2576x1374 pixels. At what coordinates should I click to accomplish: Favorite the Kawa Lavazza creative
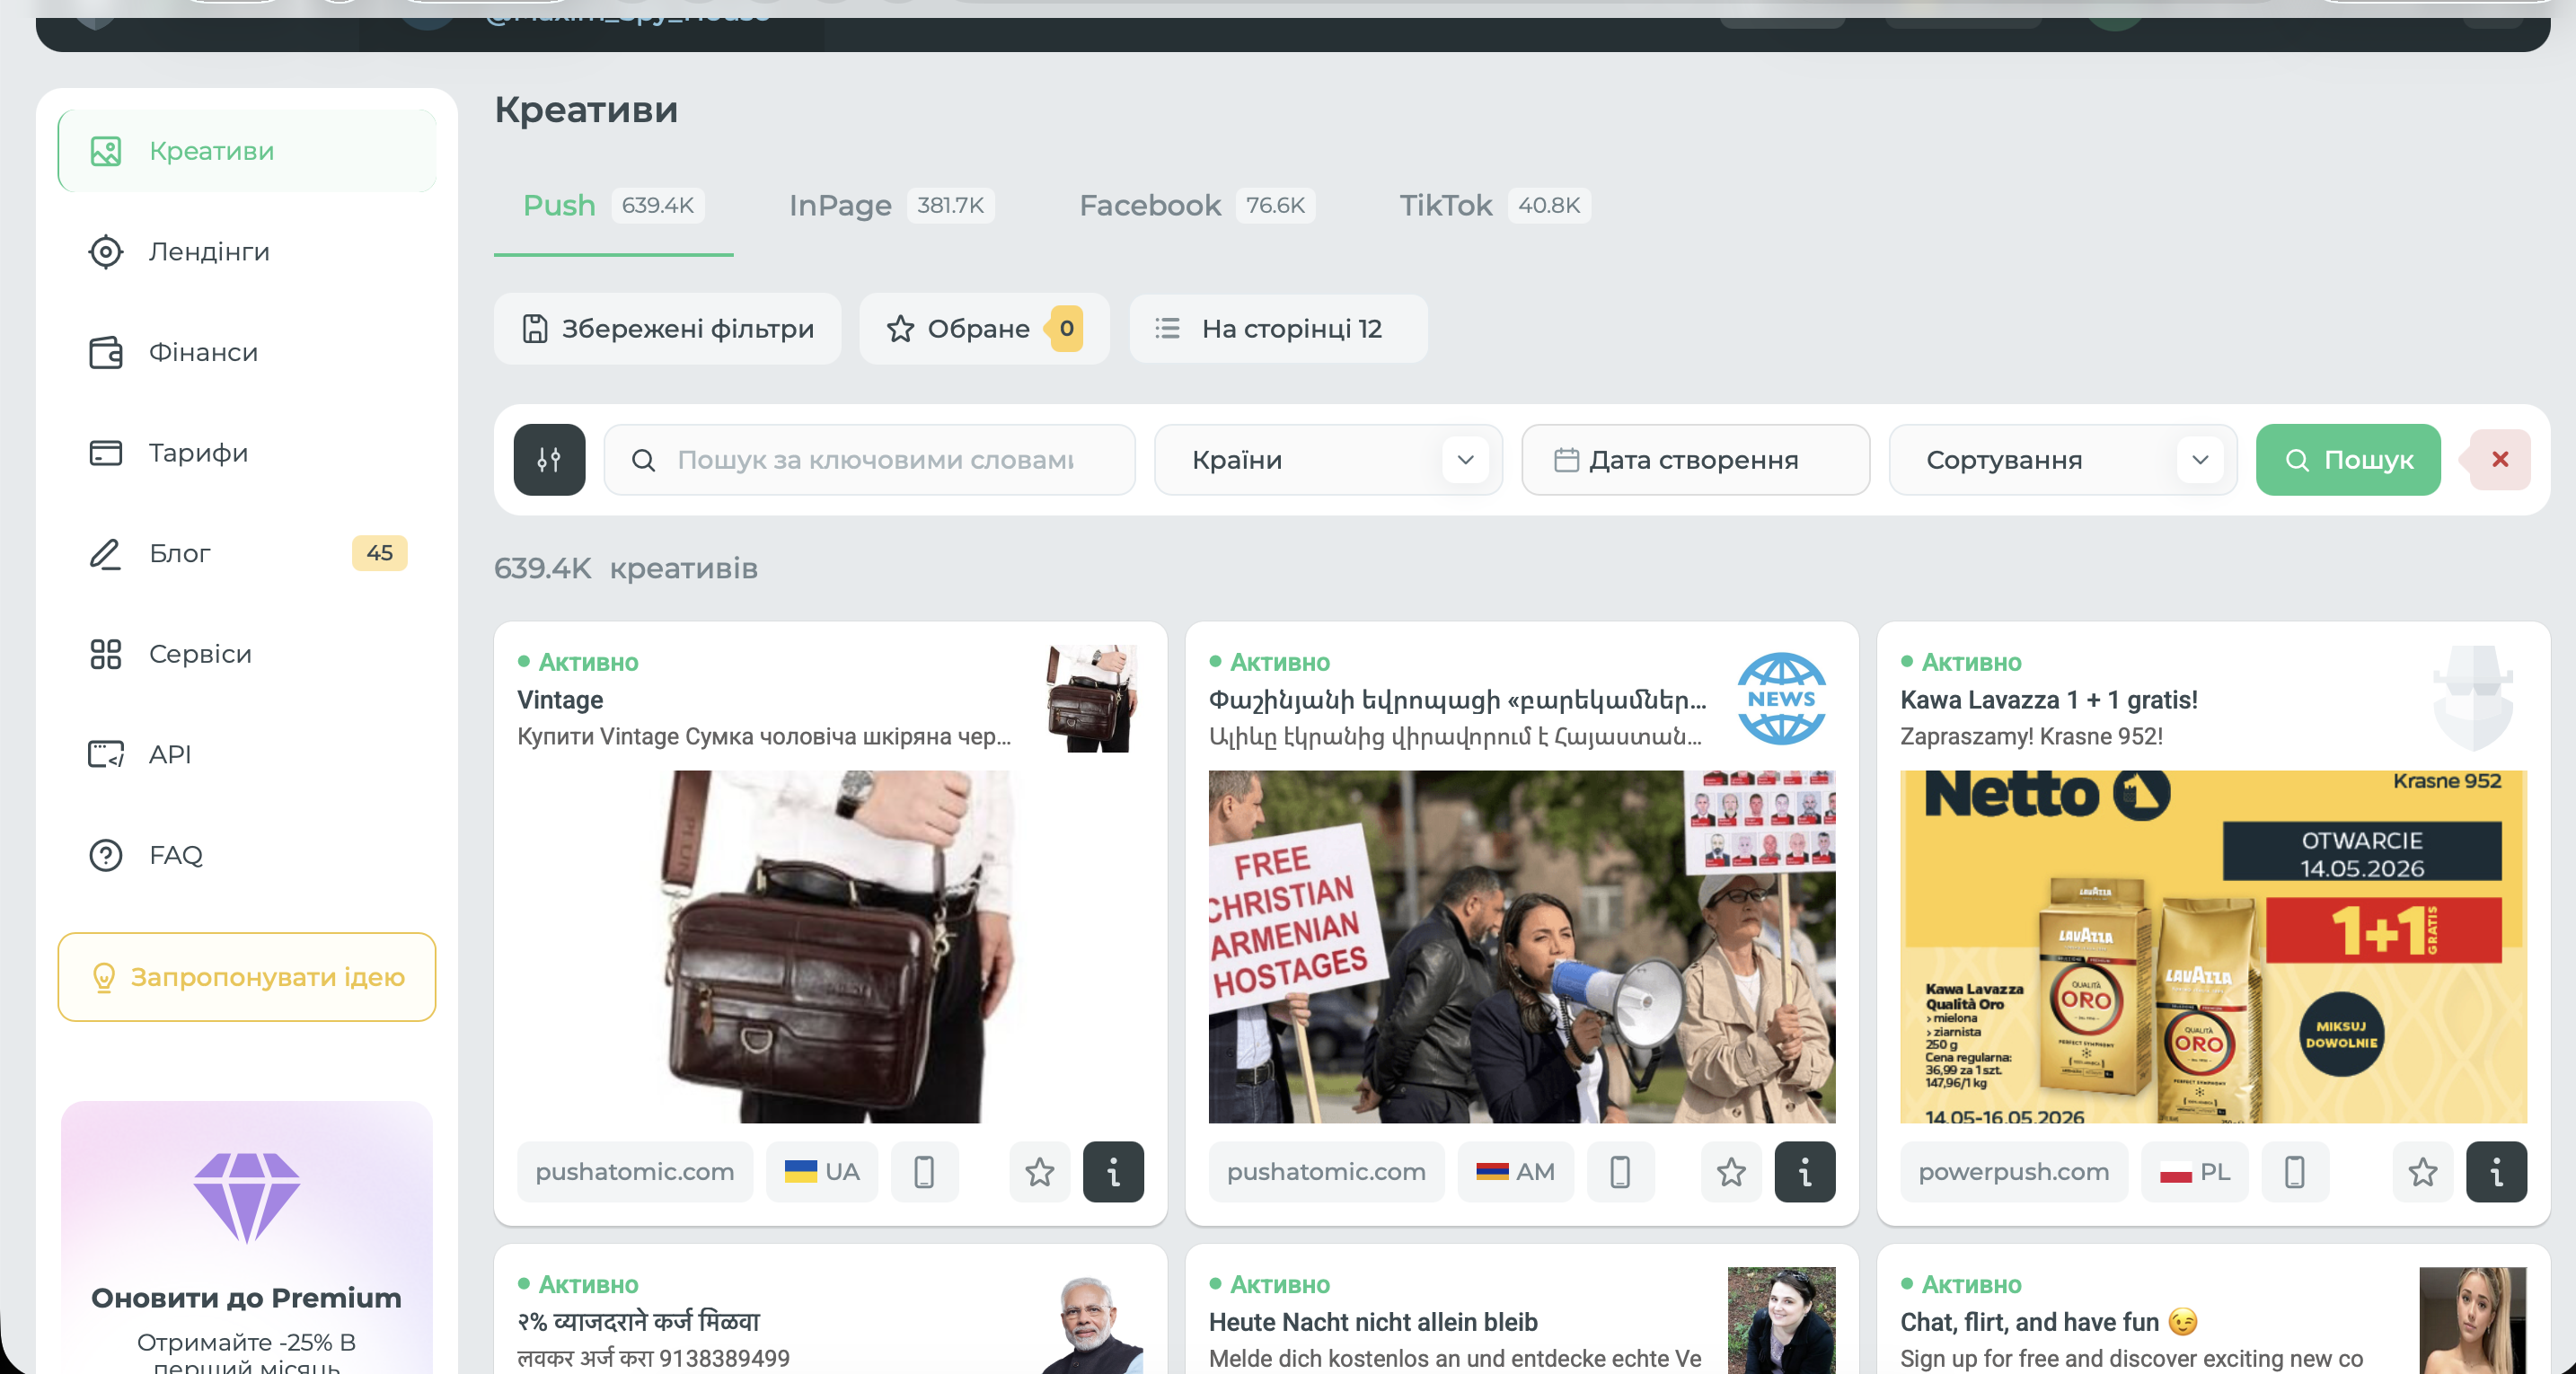pos(2423,1172)
